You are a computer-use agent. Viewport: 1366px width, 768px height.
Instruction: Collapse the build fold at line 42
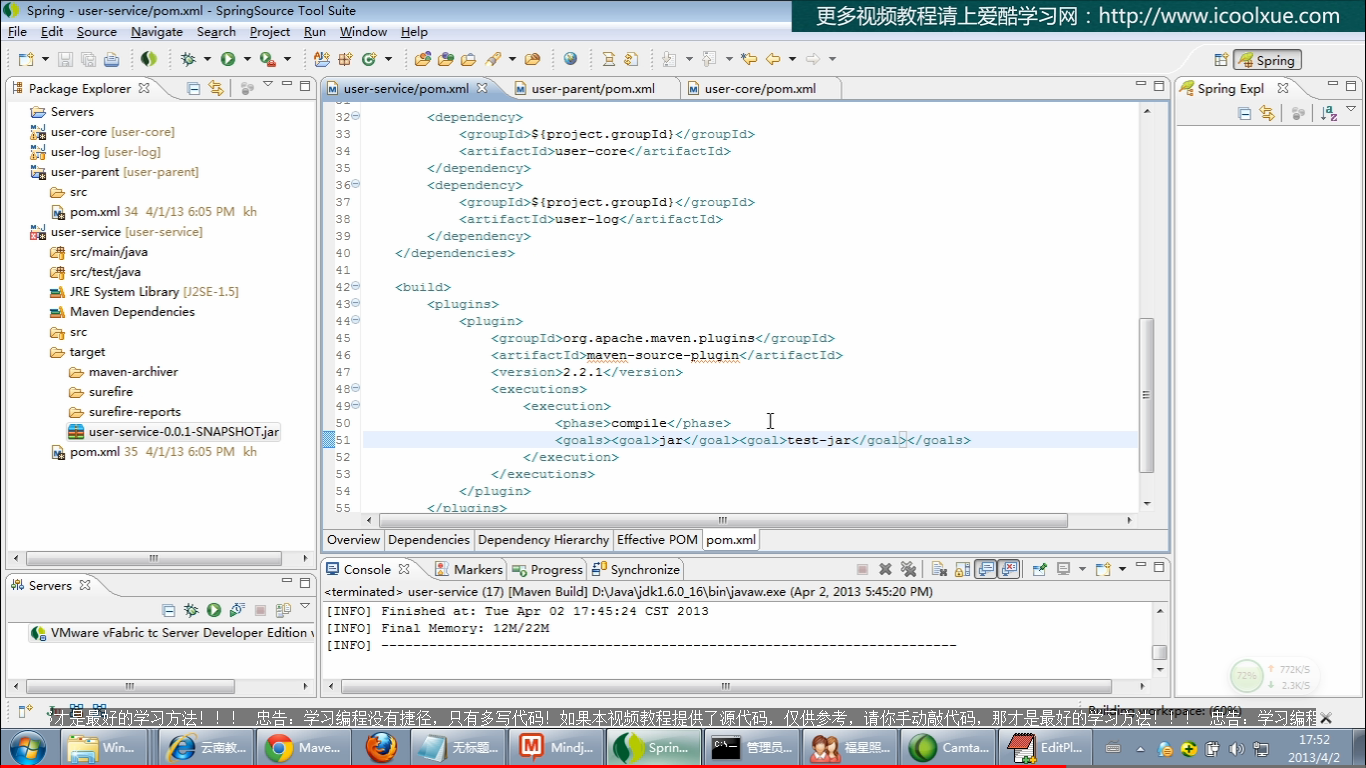355,286
